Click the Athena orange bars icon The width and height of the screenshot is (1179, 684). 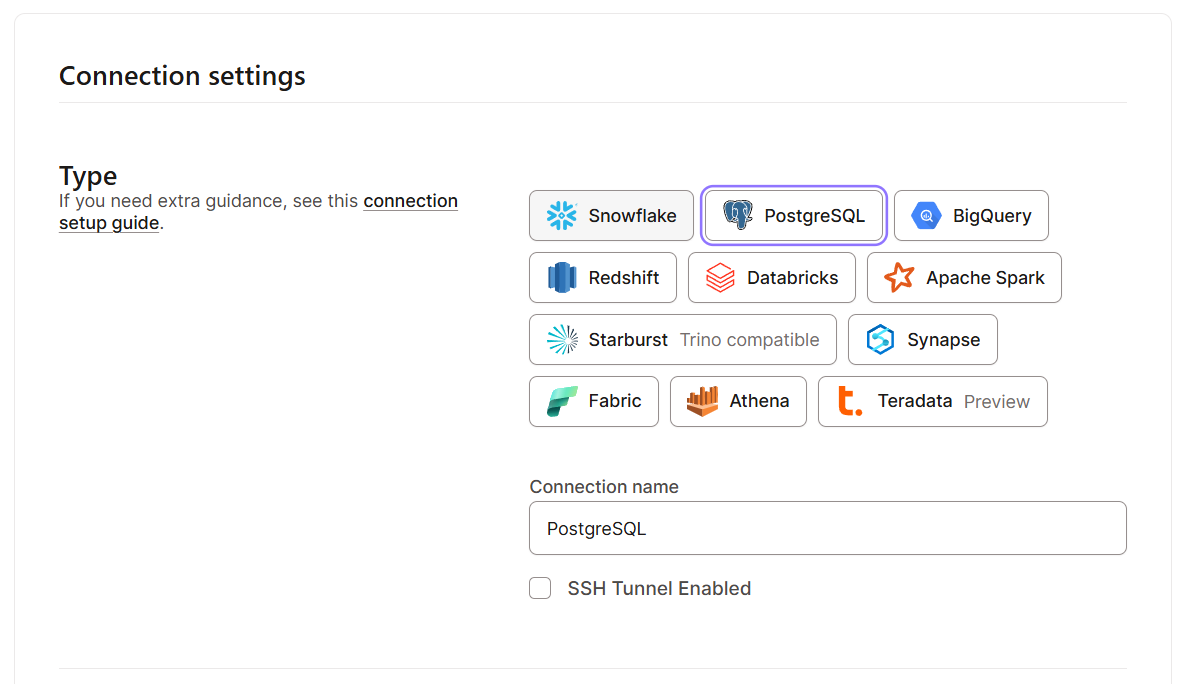click(x=702, y=402)
